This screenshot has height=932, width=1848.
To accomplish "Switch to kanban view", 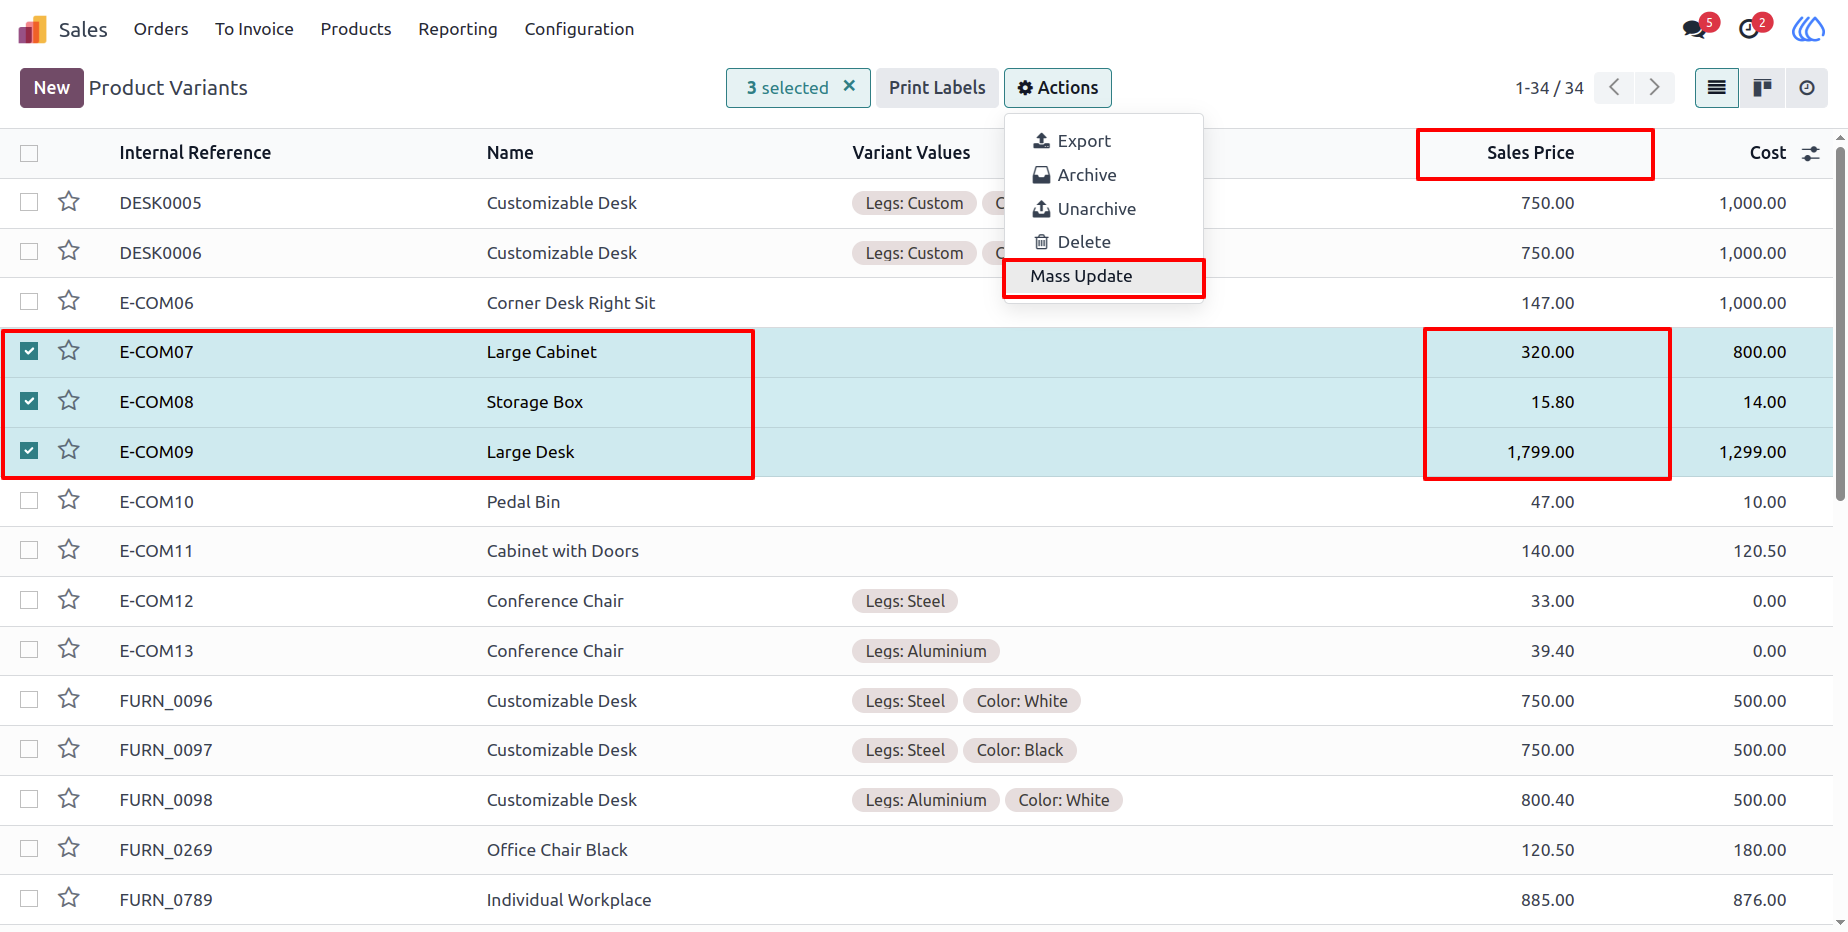I will [1762, 88].
